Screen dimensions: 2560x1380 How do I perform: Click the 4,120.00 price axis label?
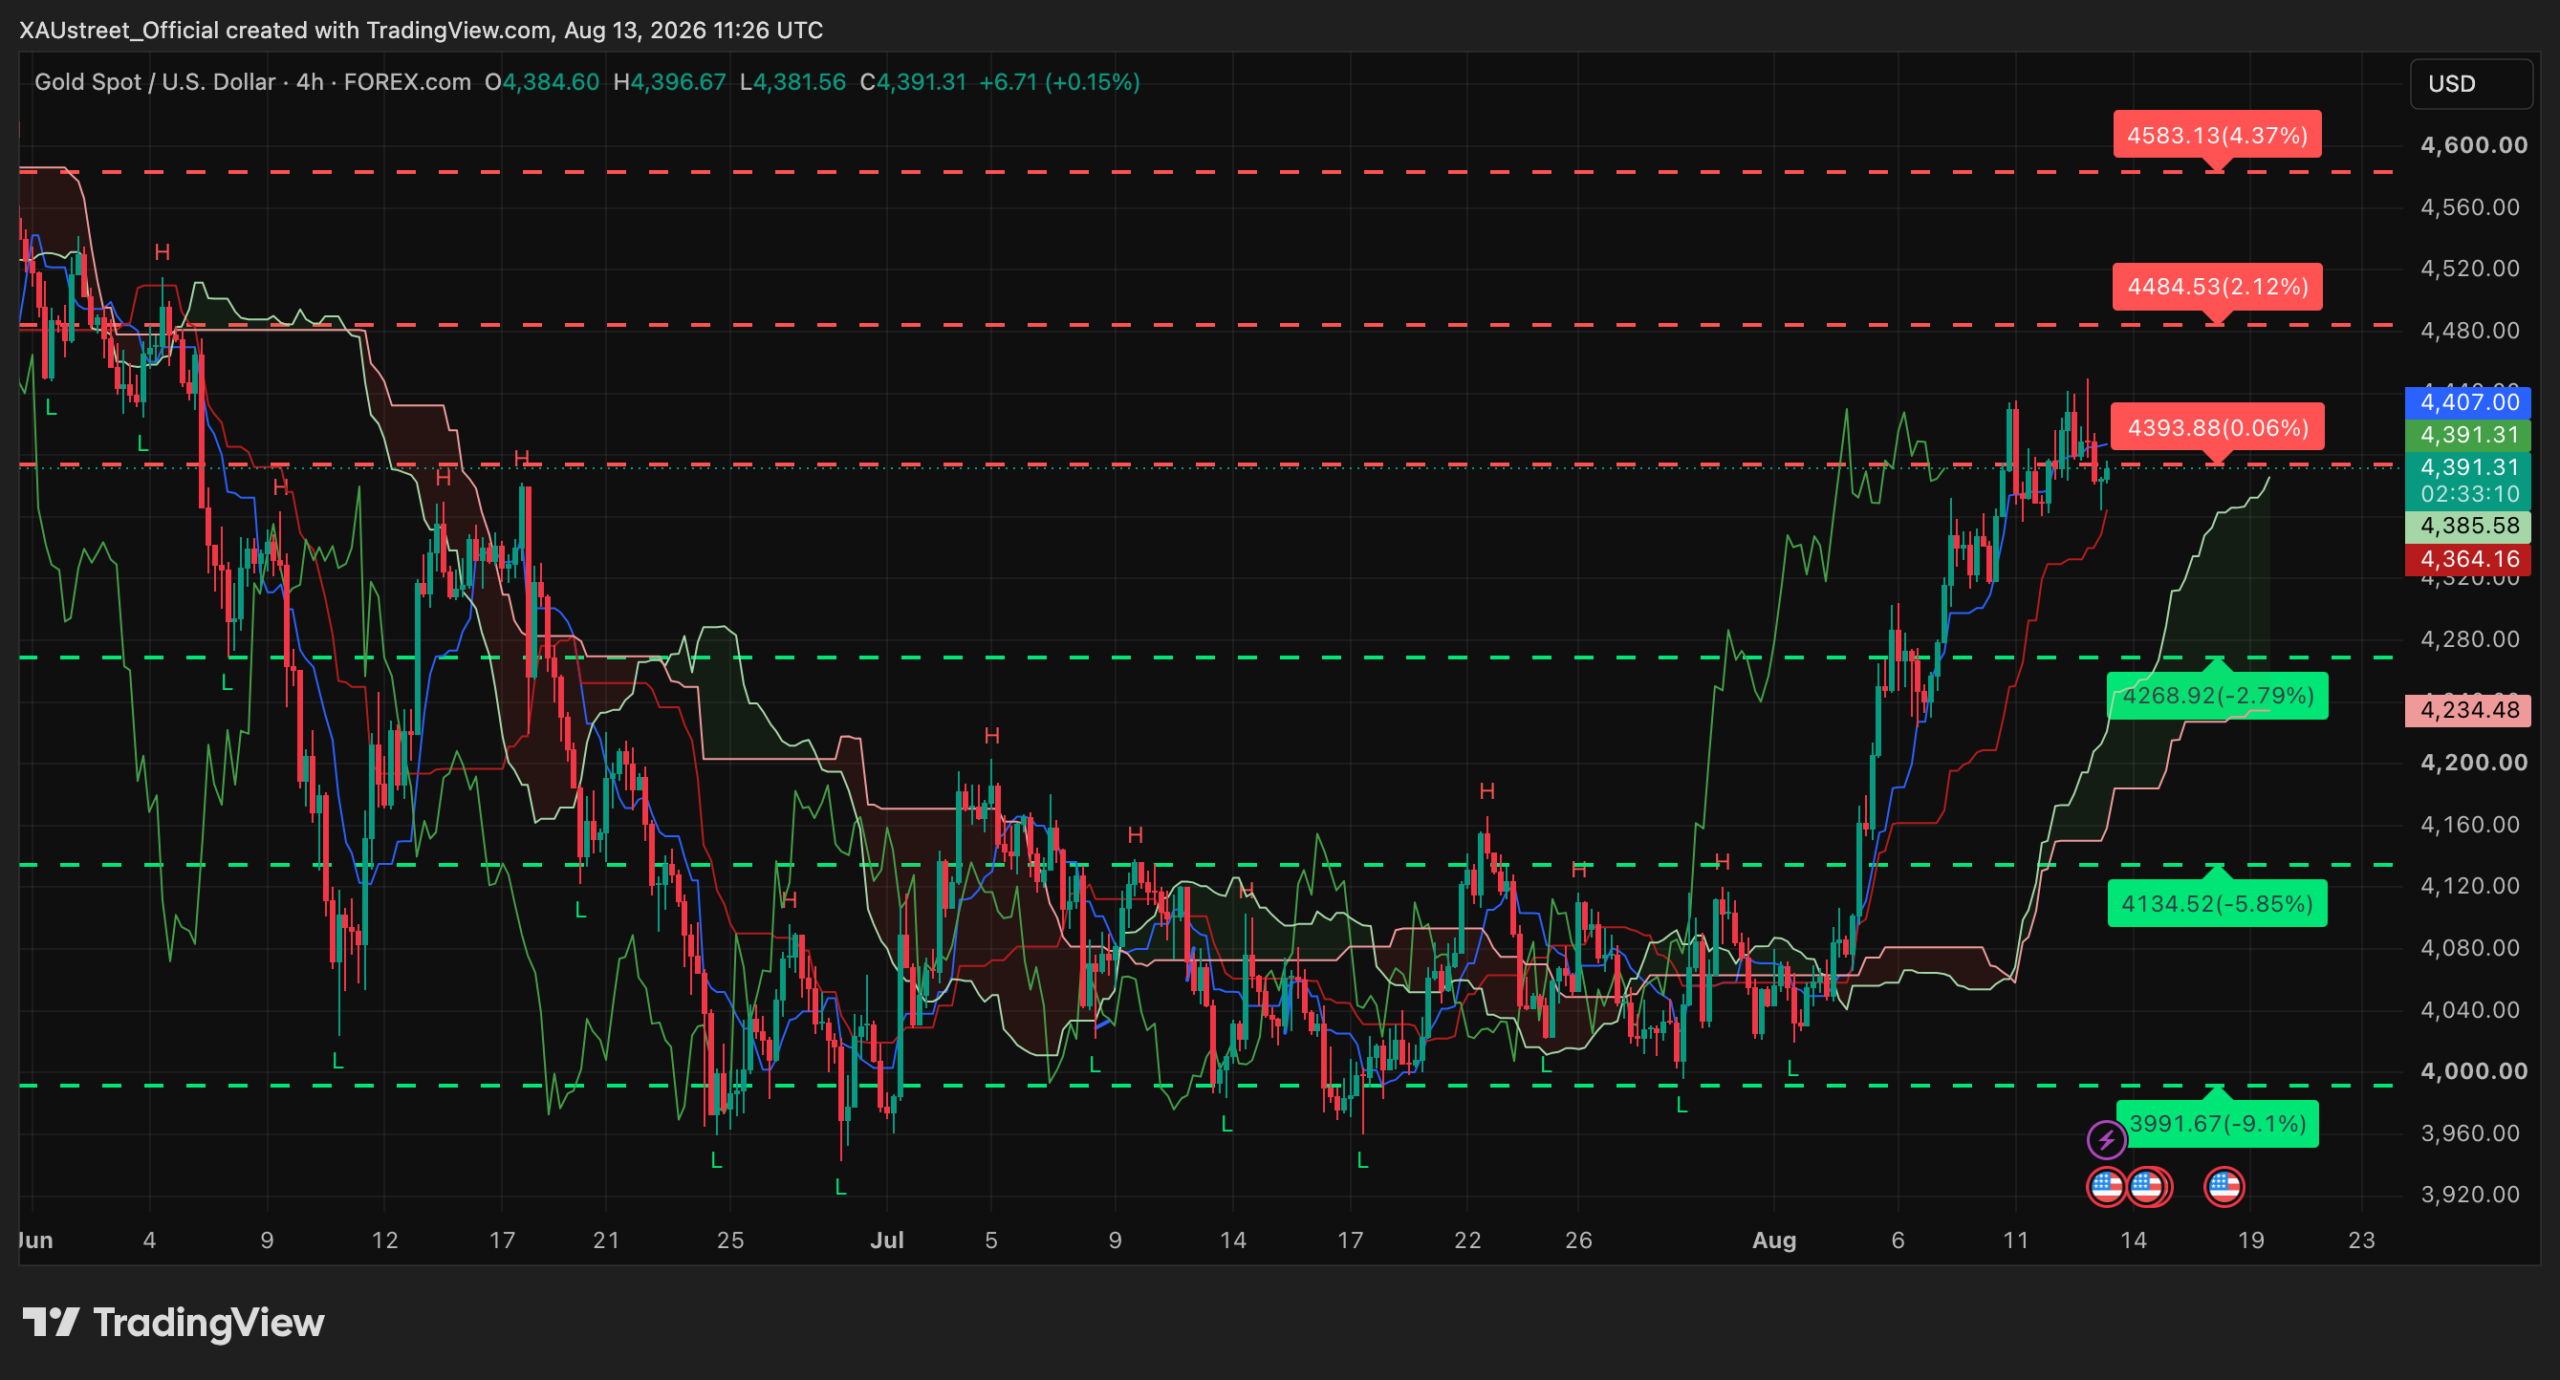click(x=2469, y=886)
